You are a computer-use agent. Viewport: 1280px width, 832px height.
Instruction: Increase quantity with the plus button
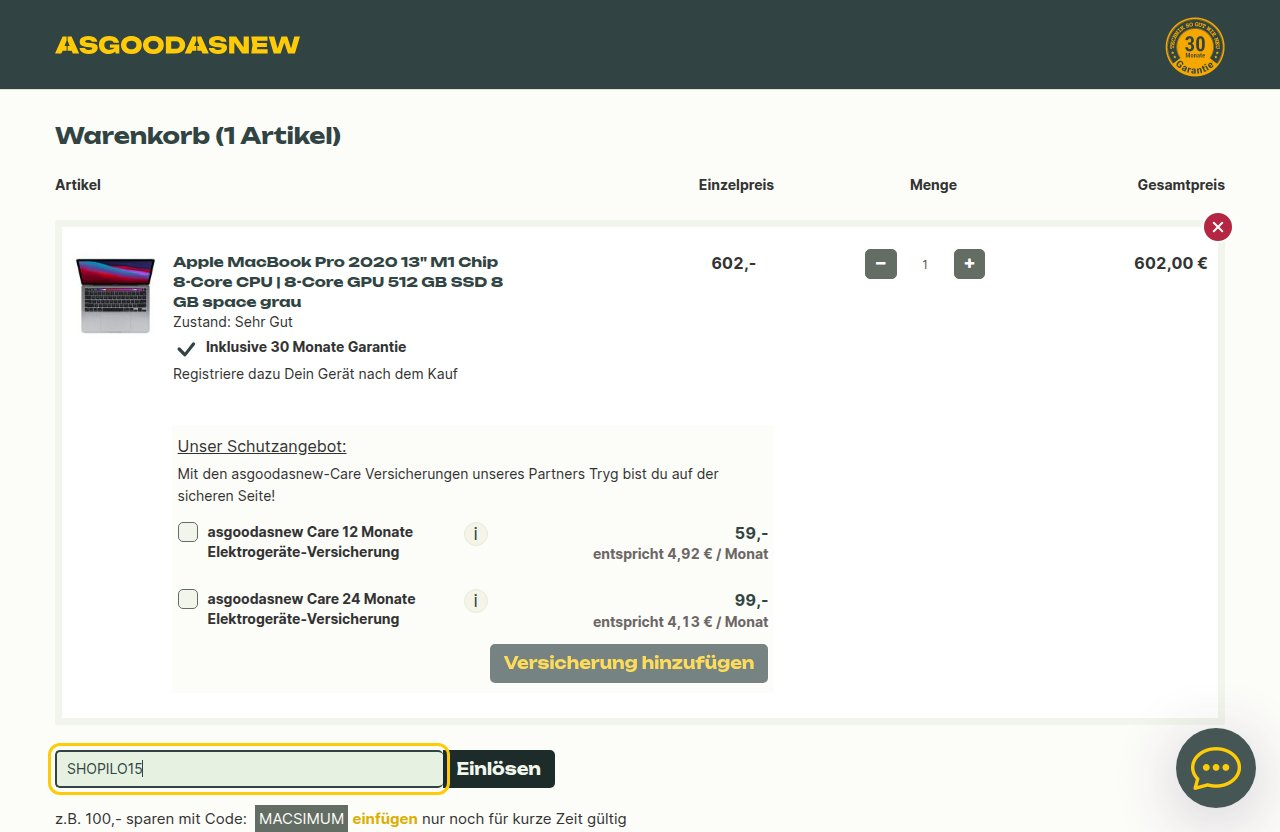coord(969,264)
